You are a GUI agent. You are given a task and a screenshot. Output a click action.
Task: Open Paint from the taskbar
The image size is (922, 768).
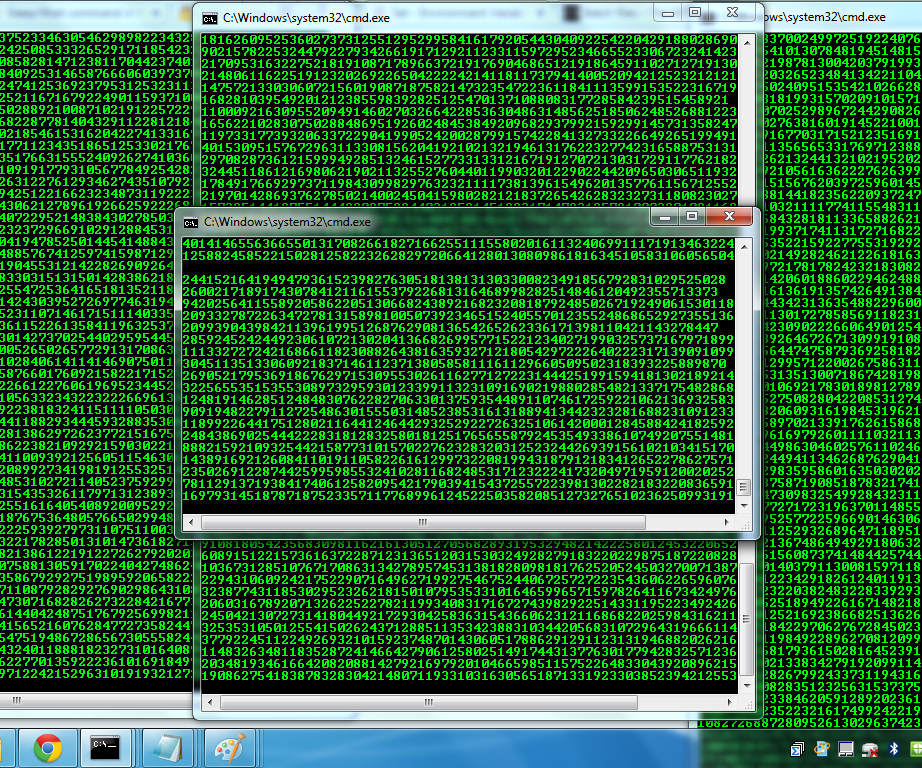click(x=230, y=748)
